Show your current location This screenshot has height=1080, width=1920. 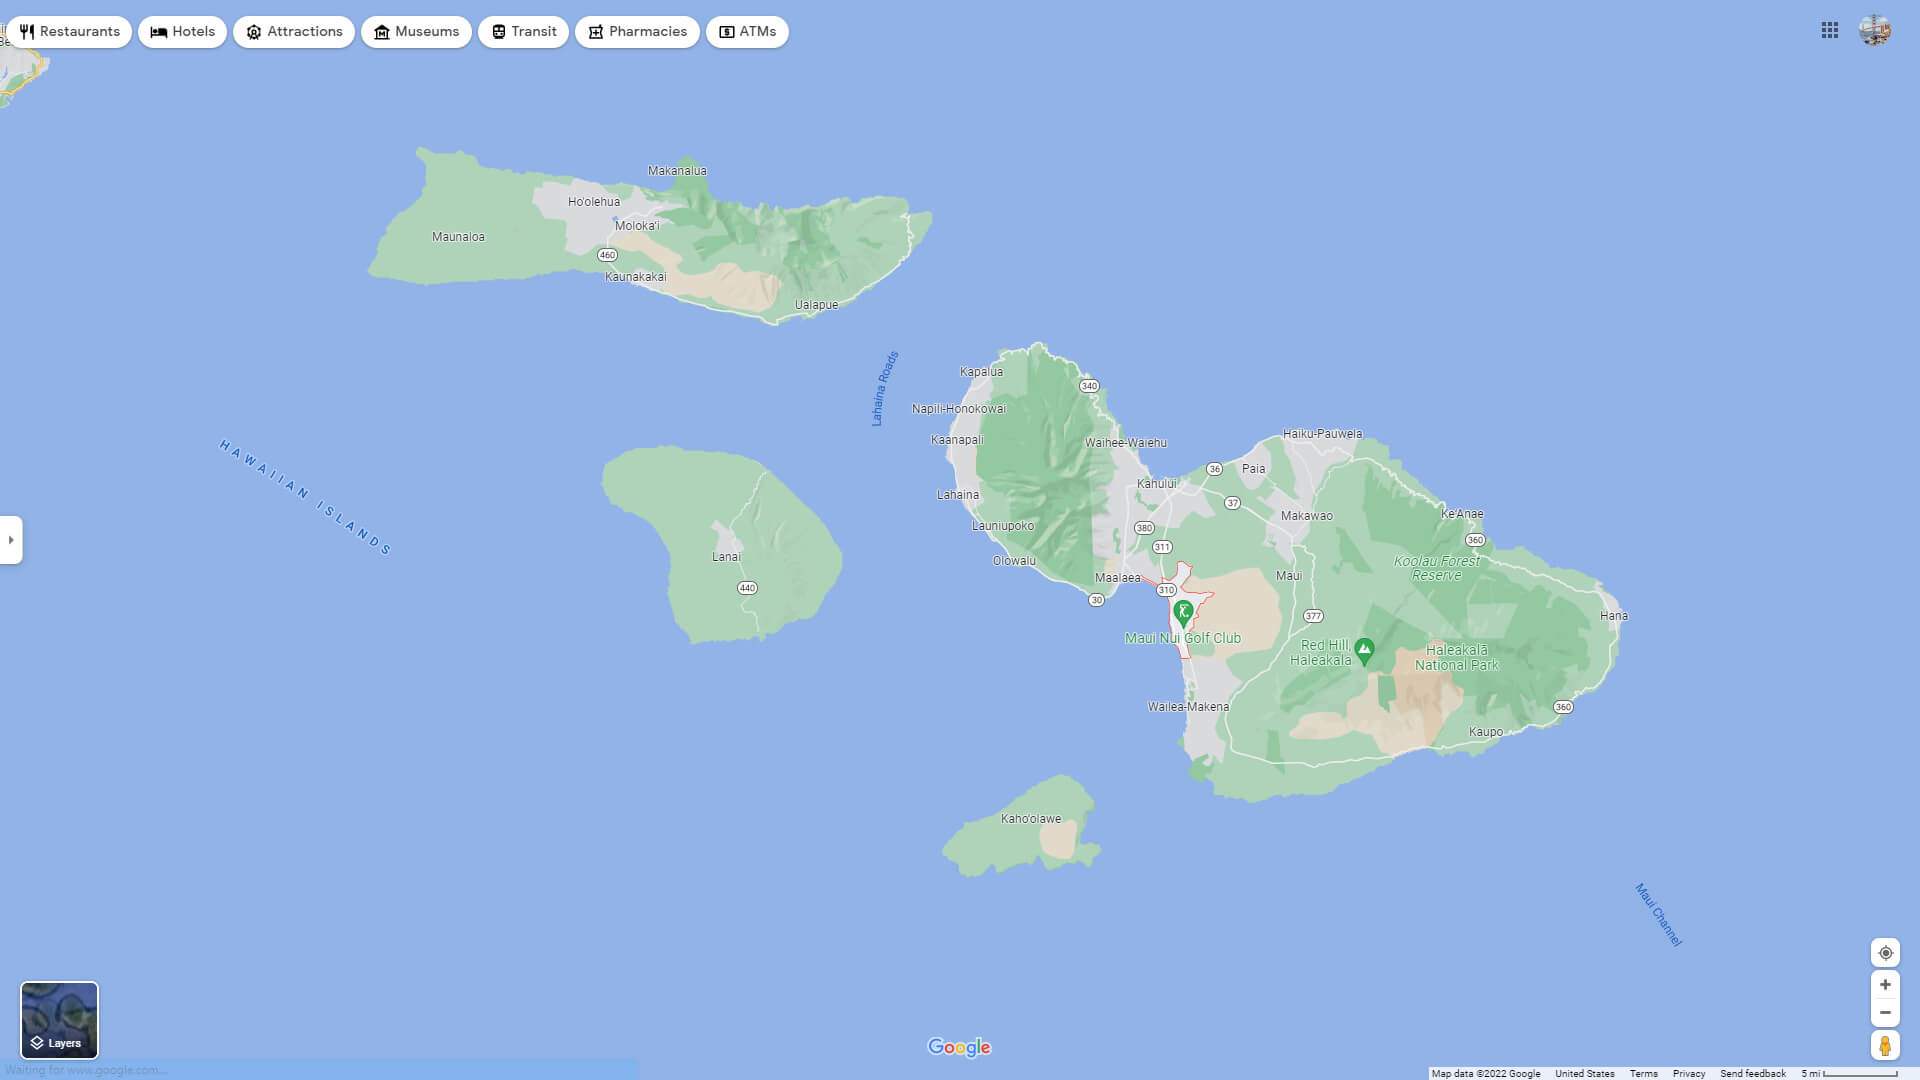coord(1885,953)
